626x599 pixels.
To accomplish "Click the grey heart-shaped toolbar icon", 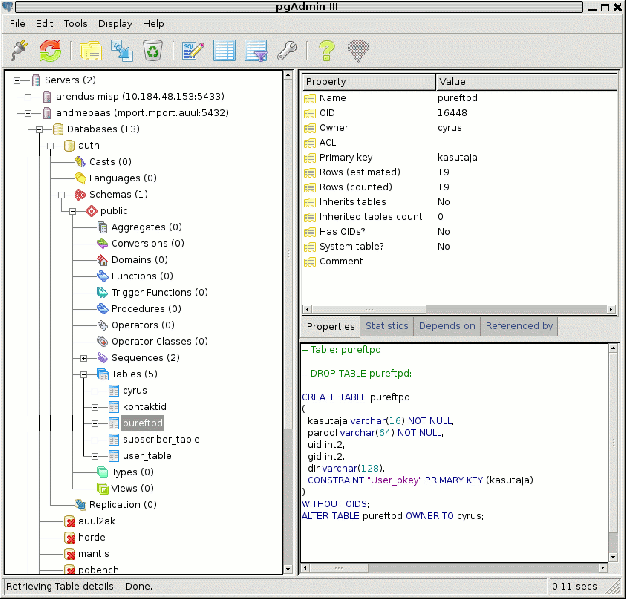I will click(358, 51).
